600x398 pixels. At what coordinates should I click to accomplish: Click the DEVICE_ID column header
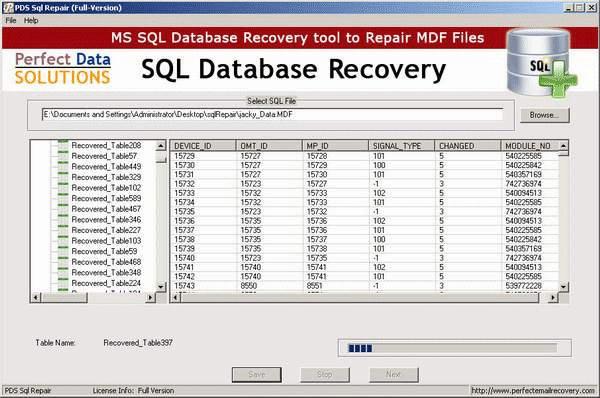click(203, 146)
